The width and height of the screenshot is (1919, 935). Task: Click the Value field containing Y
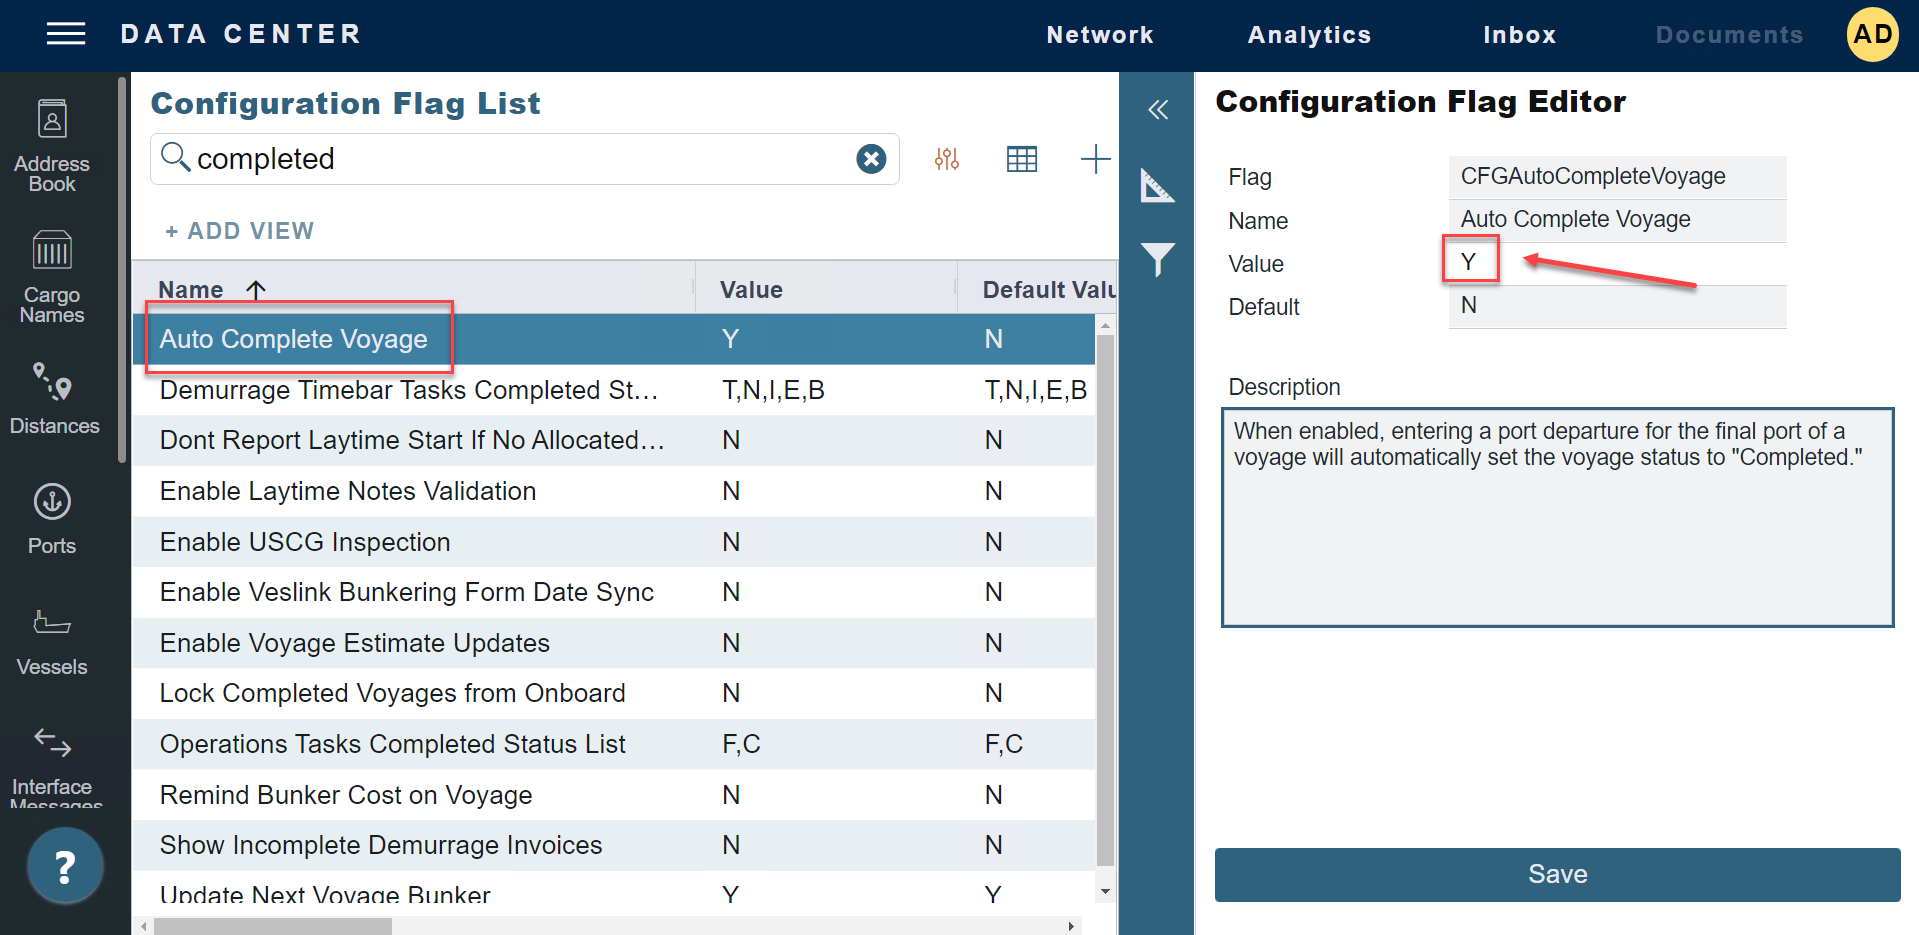(1470, 262)
